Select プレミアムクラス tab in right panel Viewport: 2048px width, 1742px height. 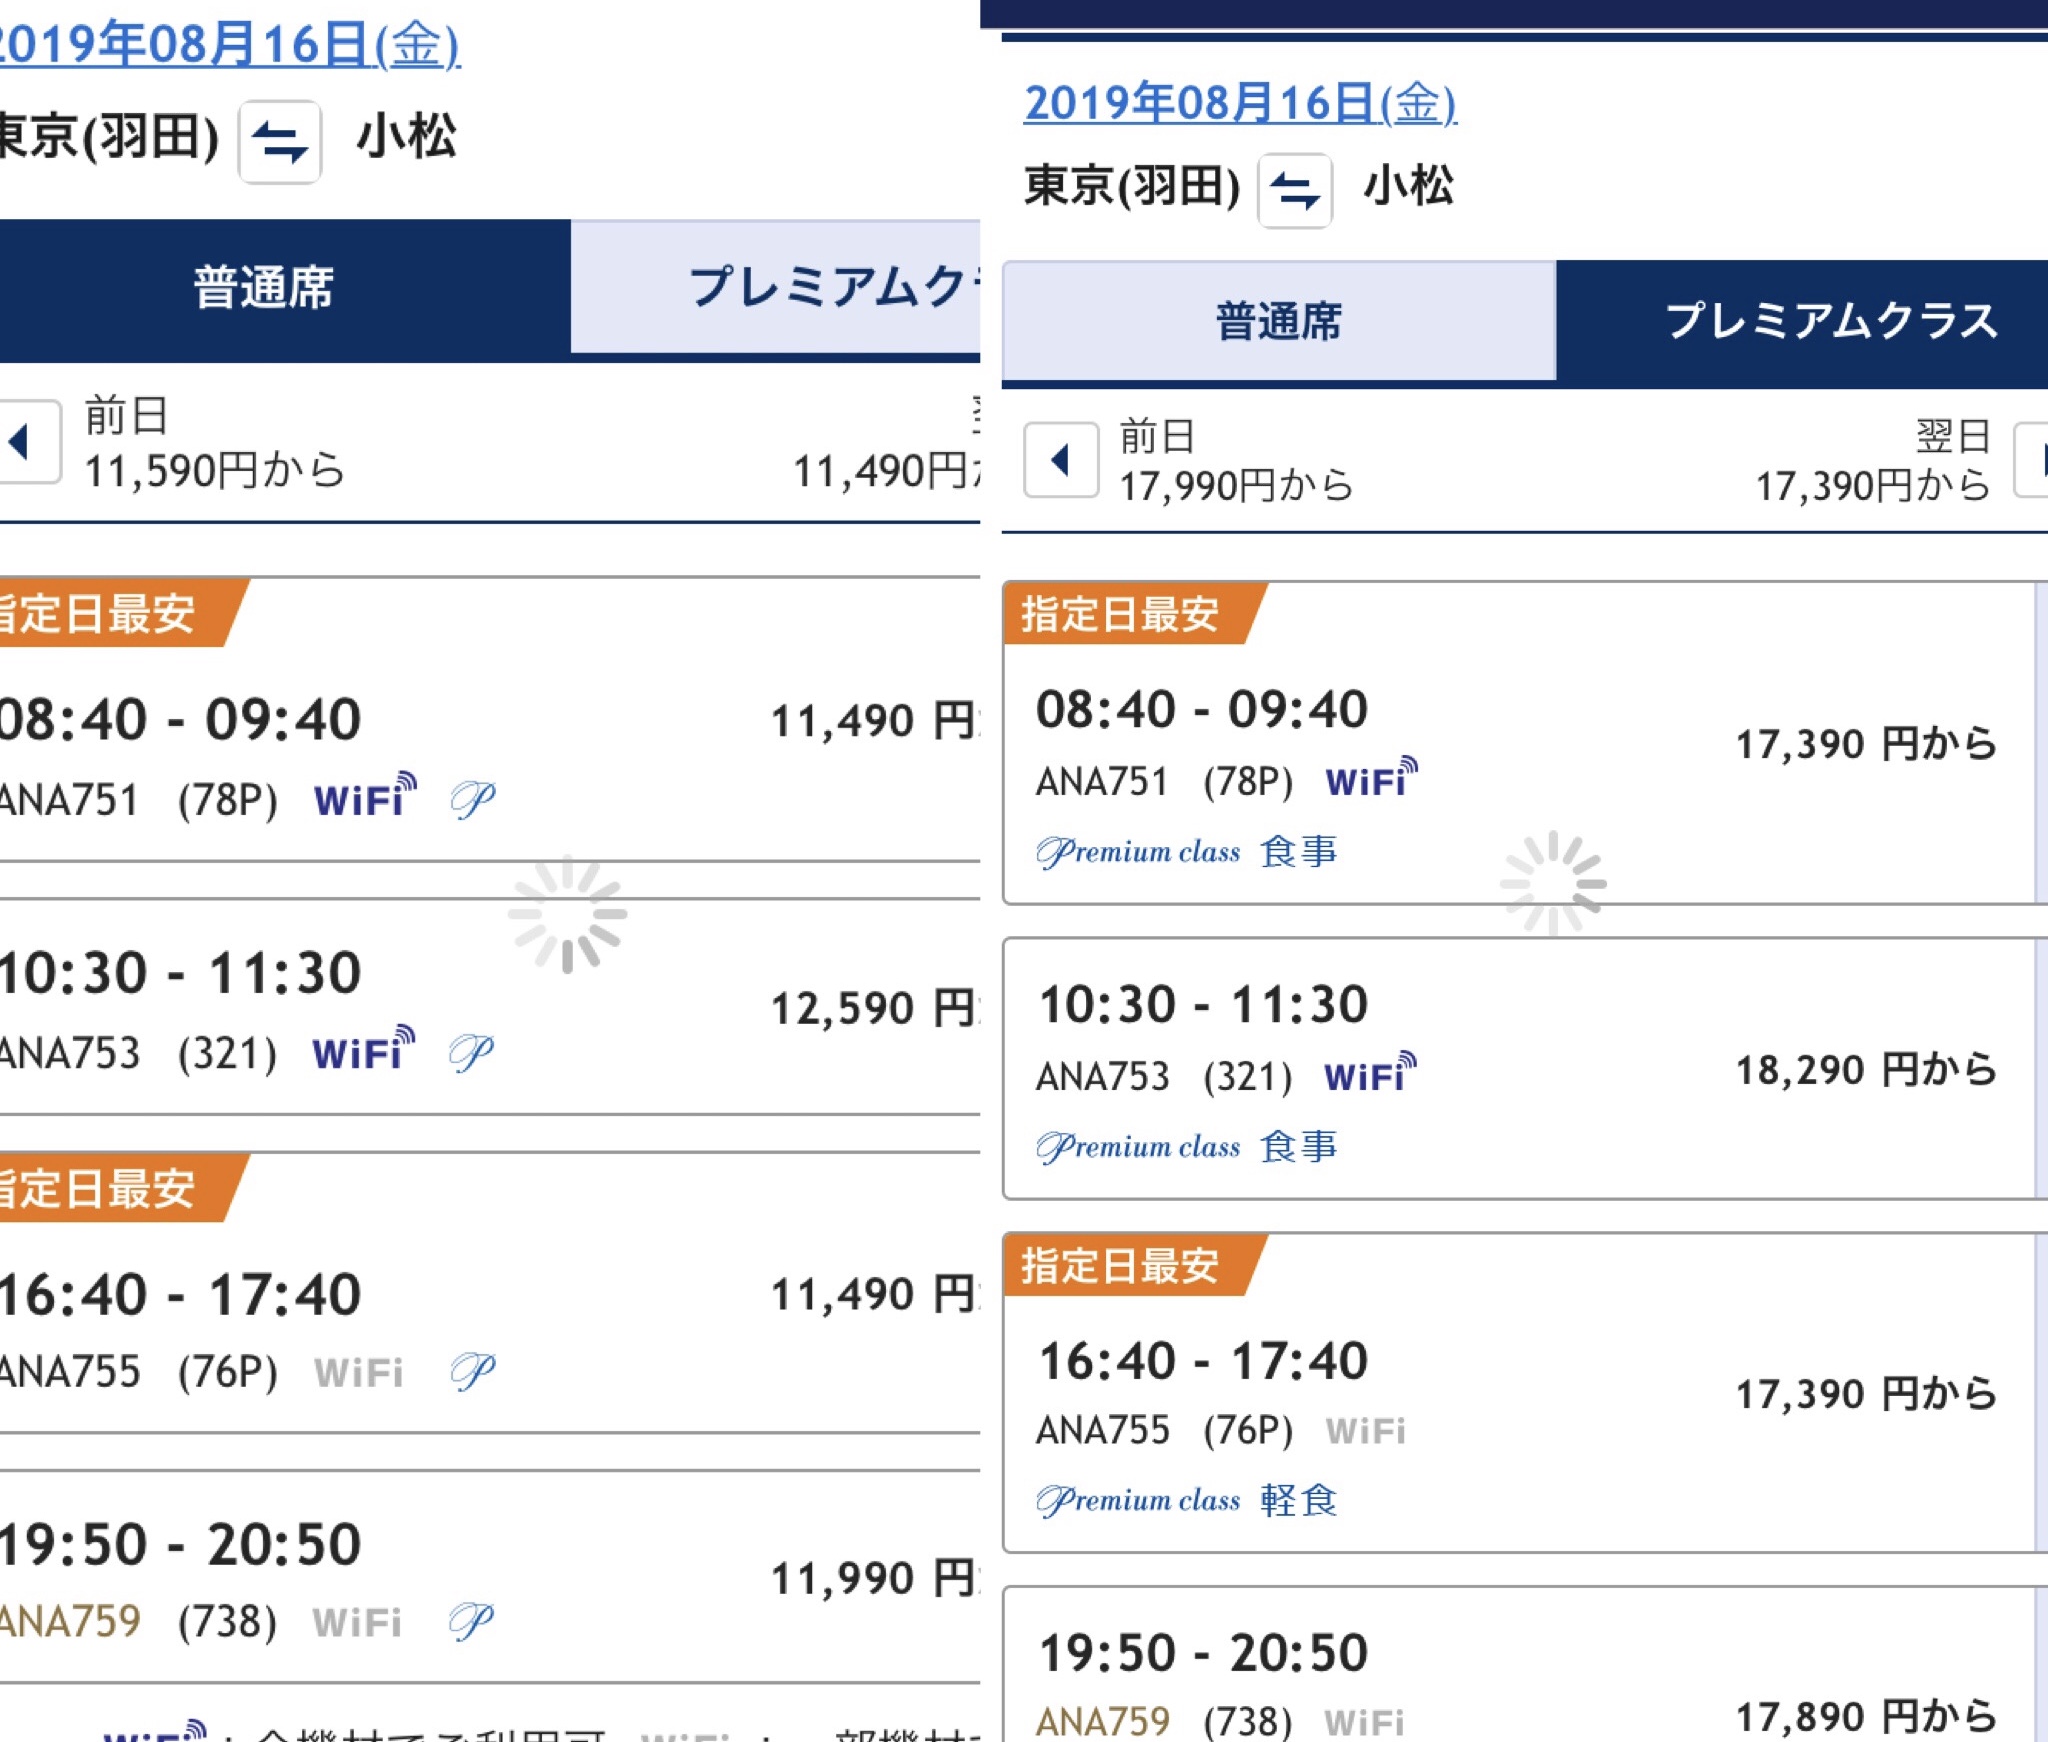click(x=1802, y=322)
